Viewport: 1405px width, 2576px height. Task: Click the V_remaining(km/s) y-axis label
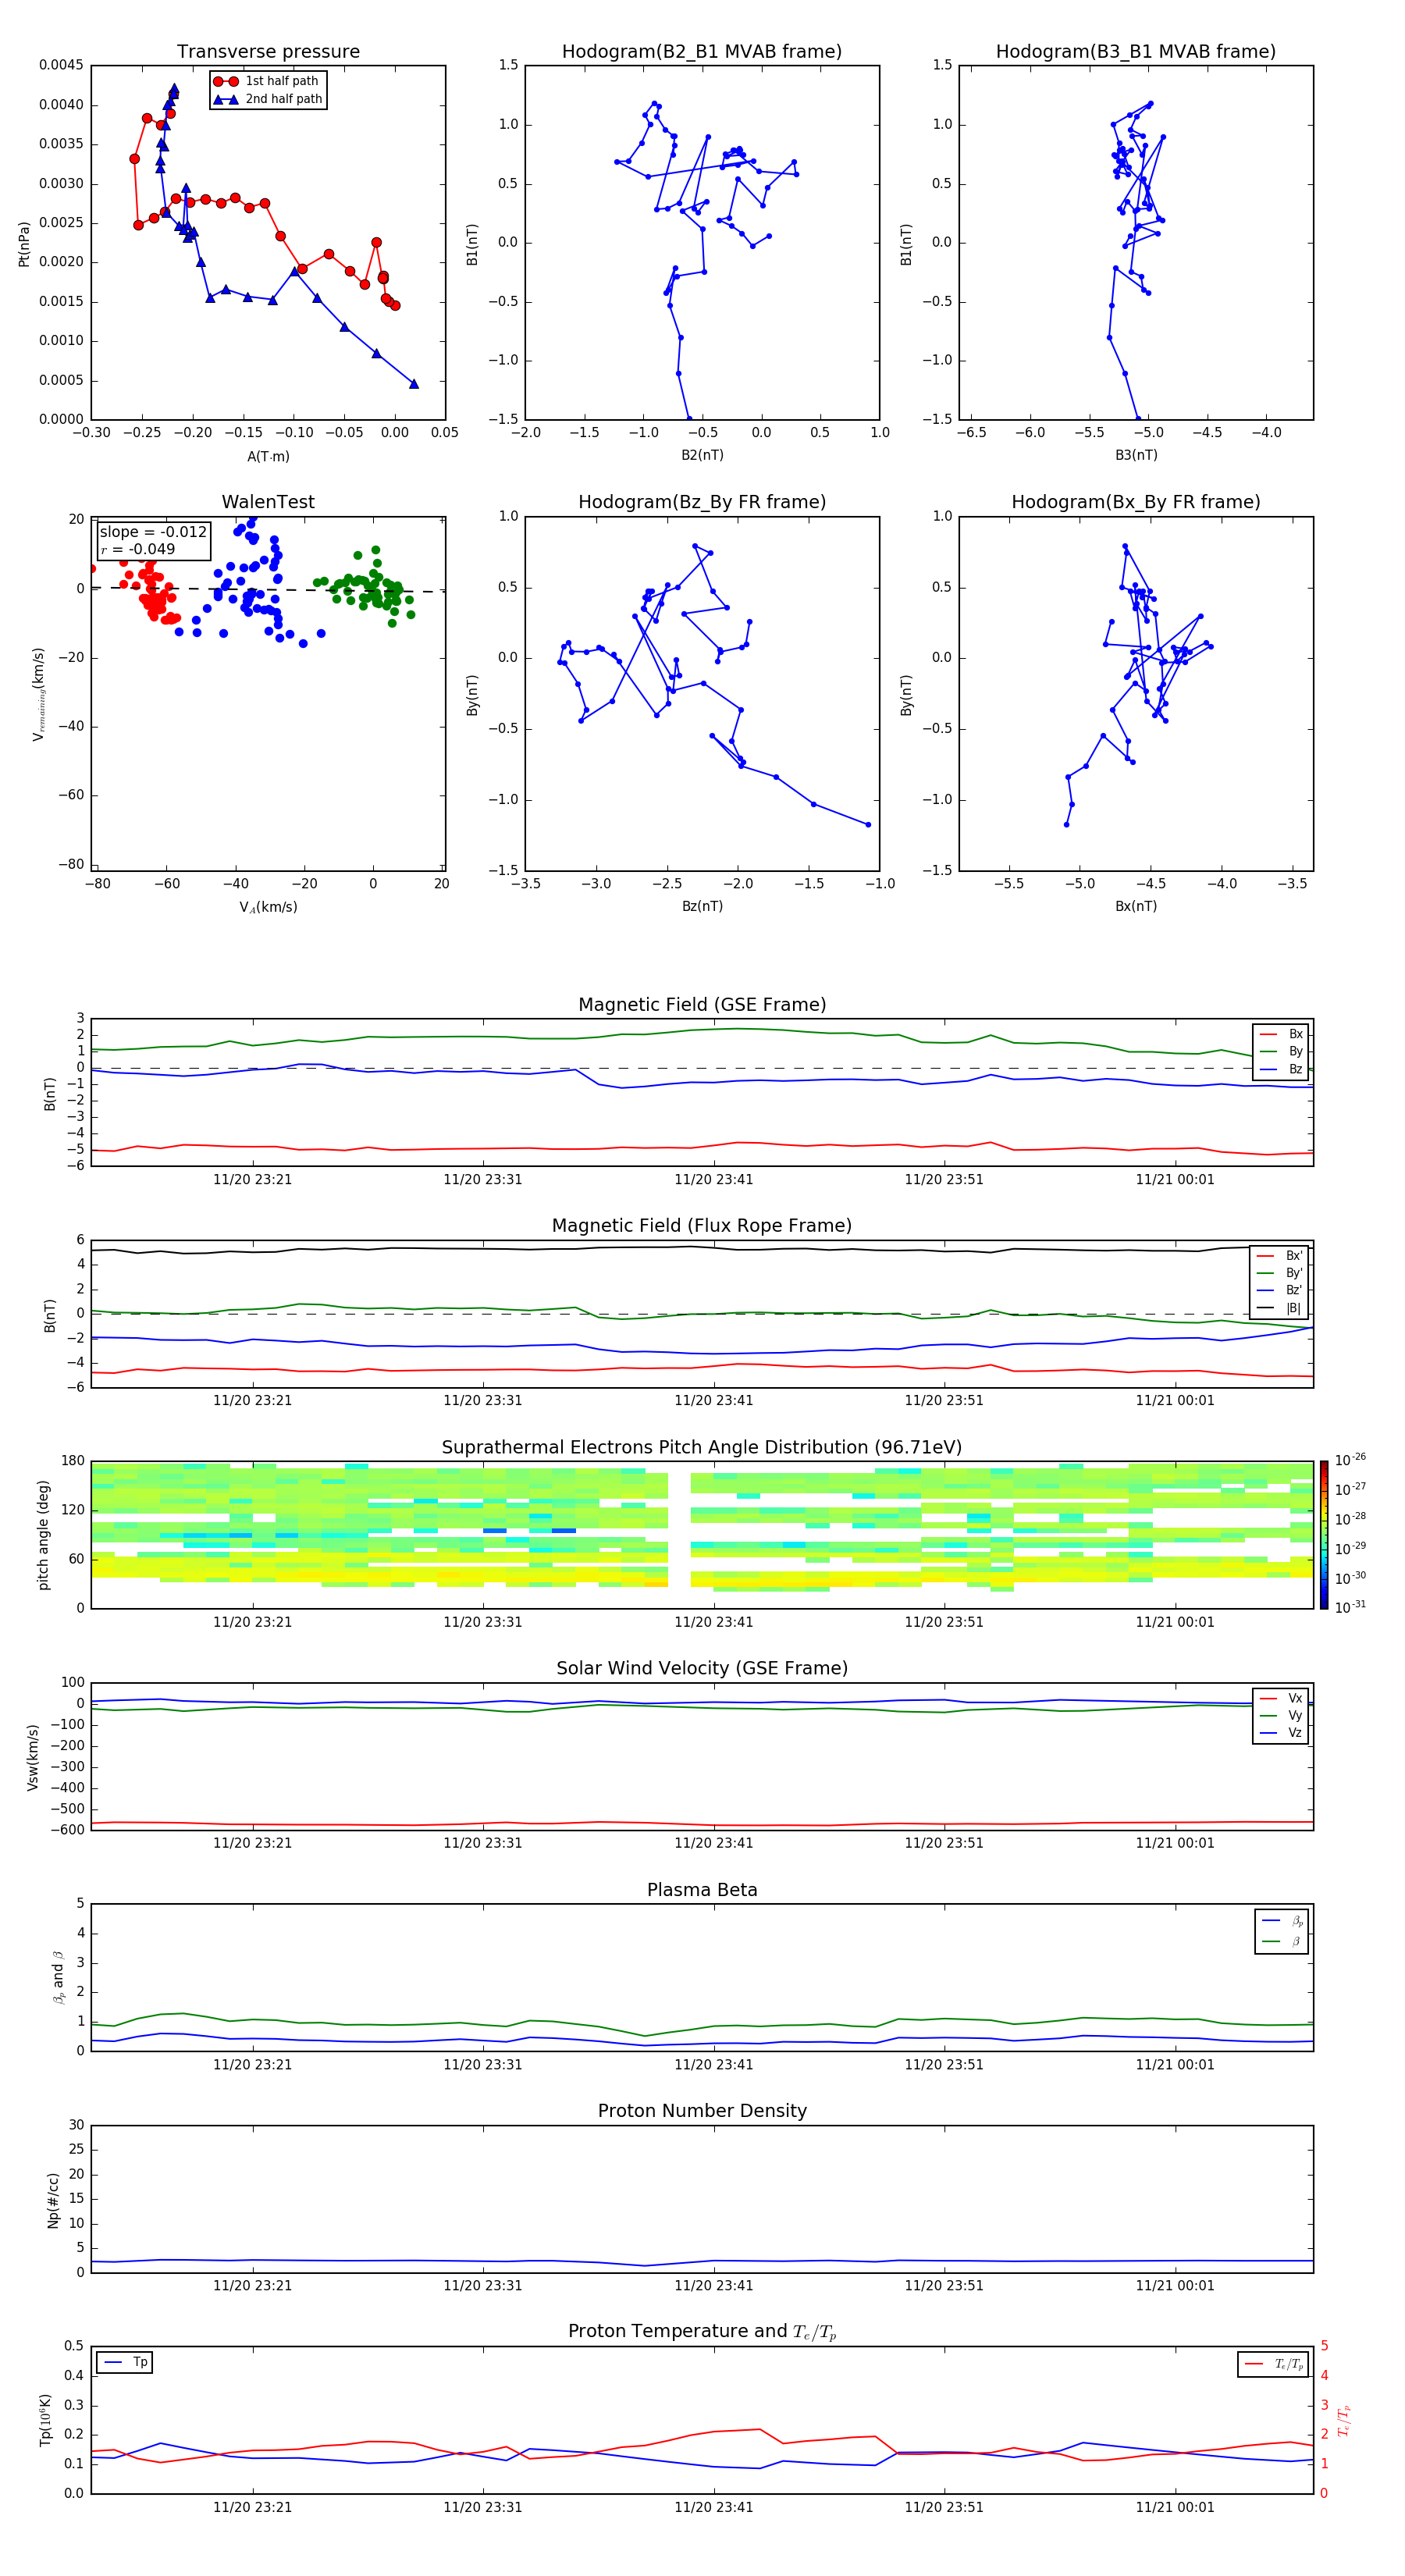click(38, 694)
